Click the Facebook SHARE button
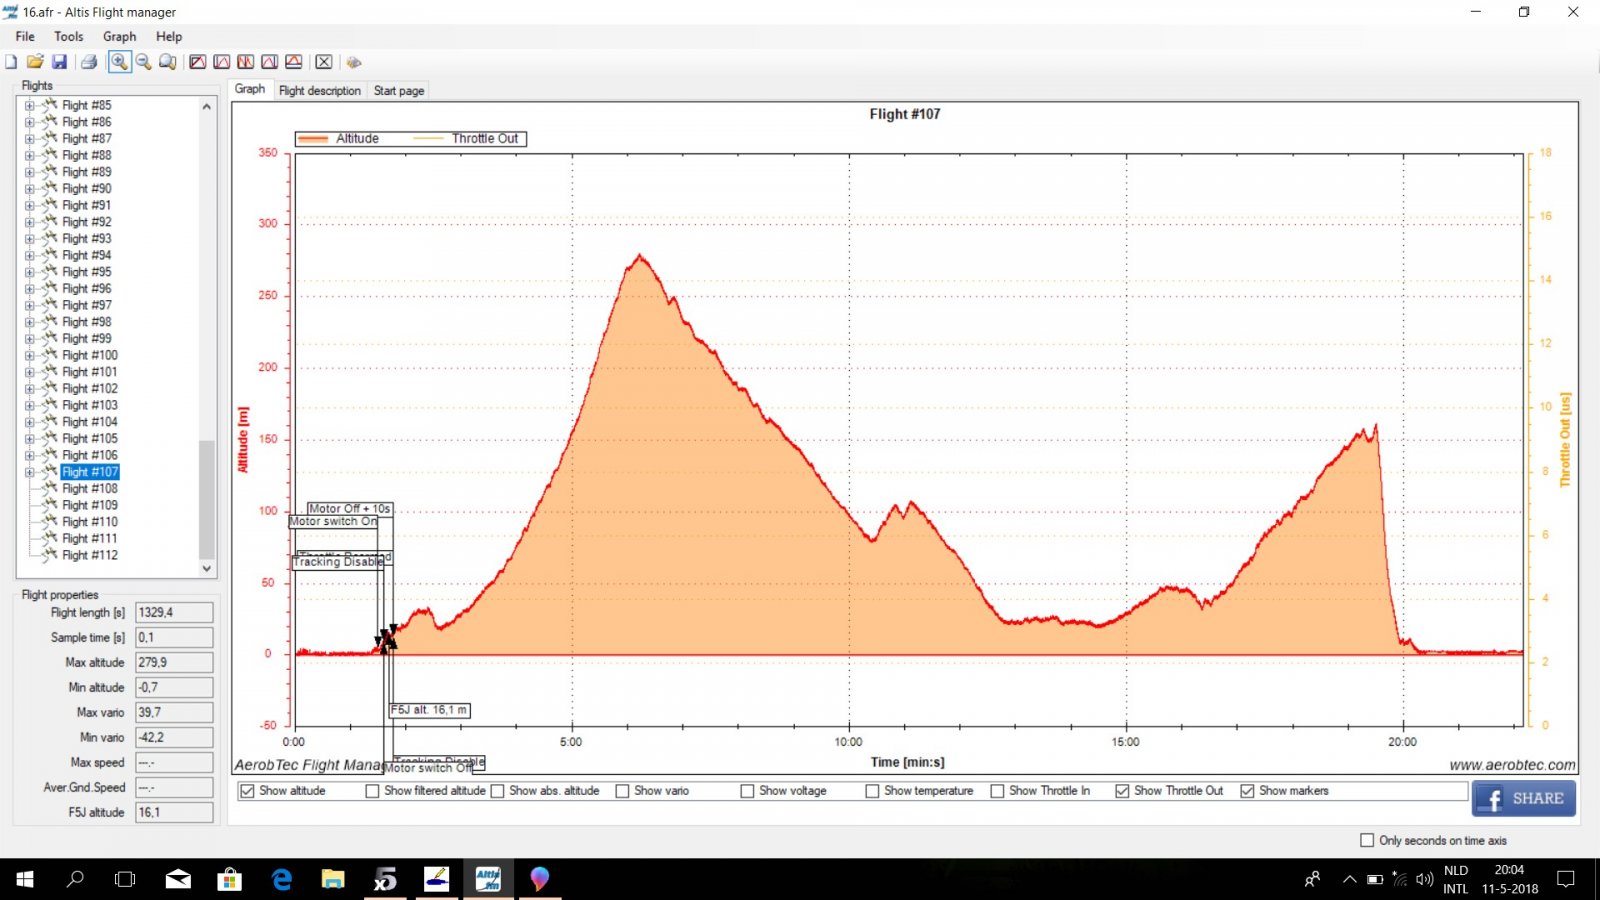The height and width of the screenshot is (900, 1600). click(x=1524, y=799)
